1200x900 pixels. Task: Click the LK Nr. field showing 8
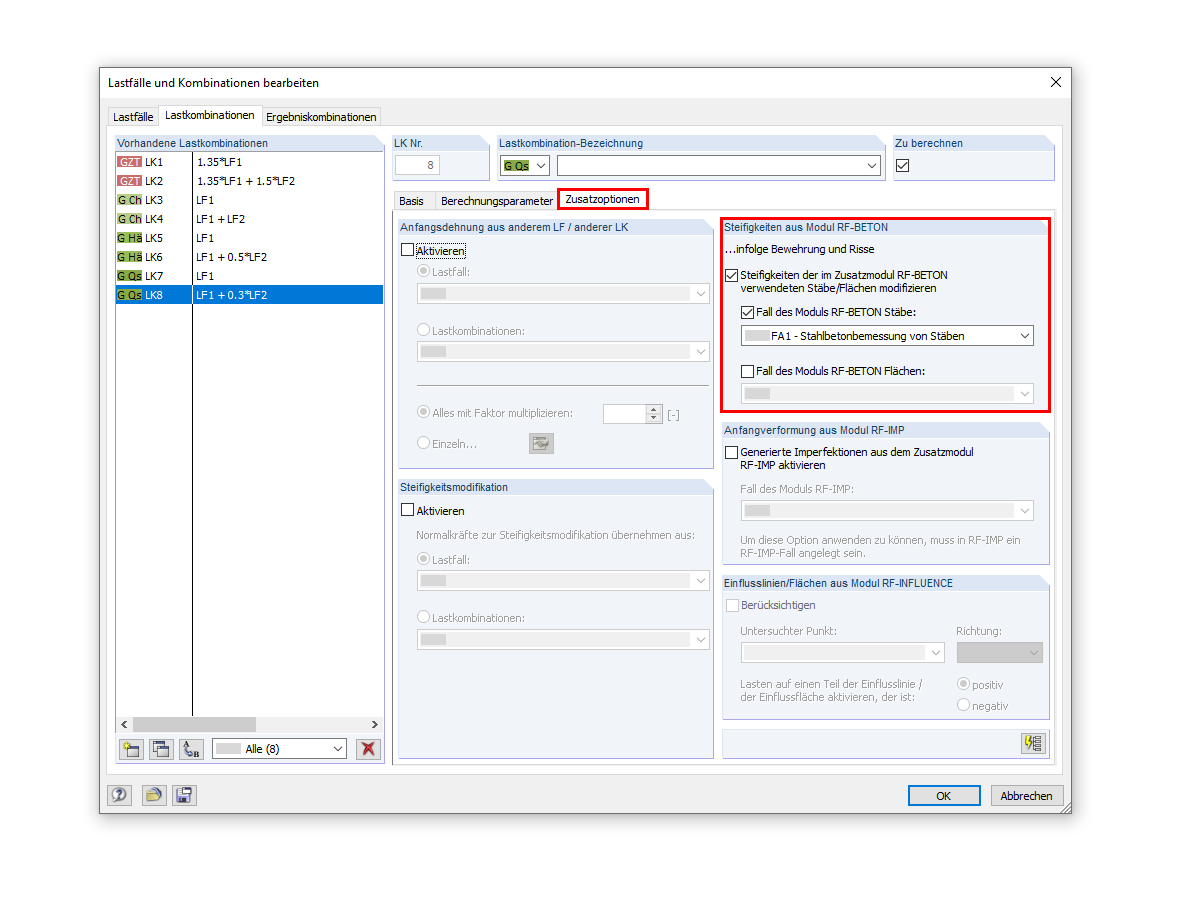point(417,166)
